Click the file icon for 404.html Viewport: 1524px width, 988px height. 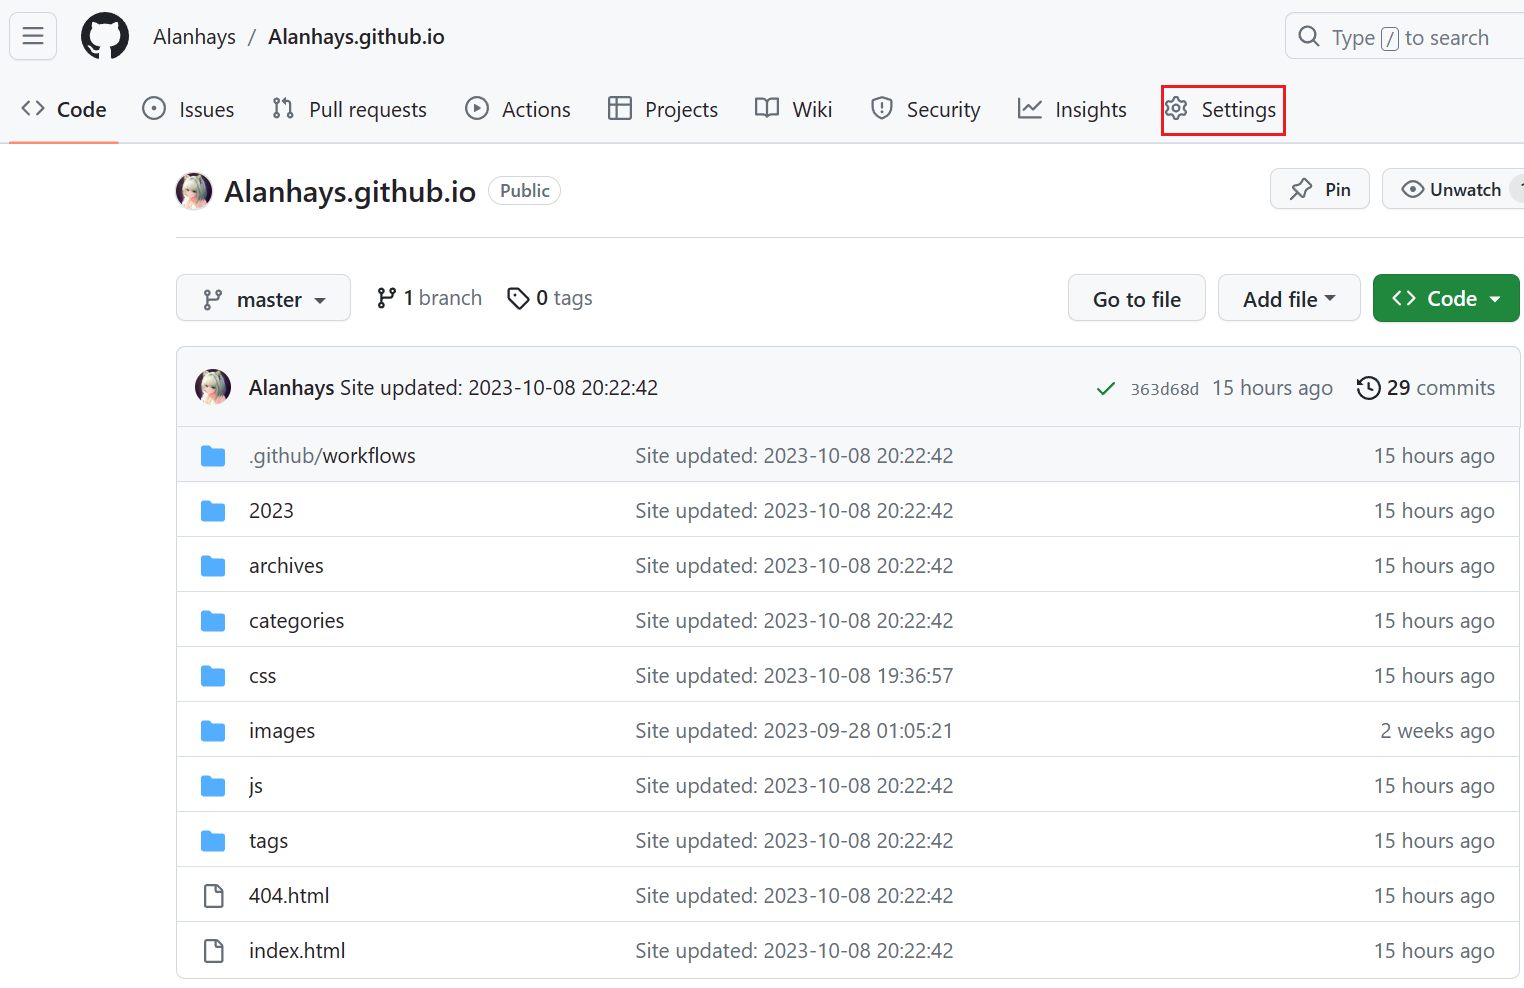(213, 896)
